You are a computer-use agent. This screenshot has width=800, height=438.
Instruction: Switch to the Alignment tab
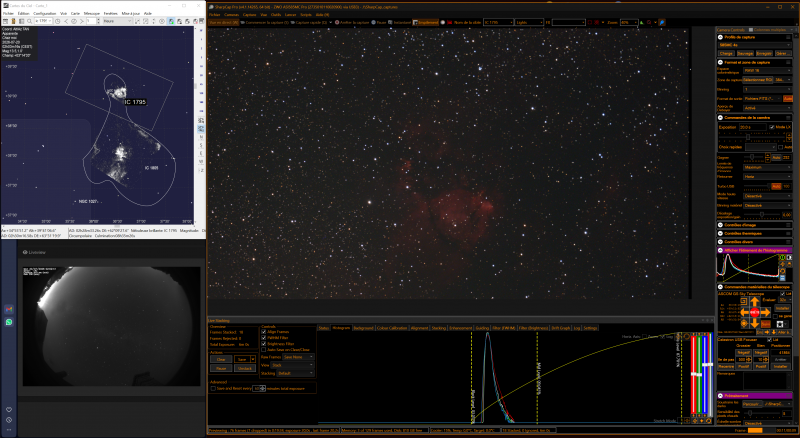[x=419, y=328]
